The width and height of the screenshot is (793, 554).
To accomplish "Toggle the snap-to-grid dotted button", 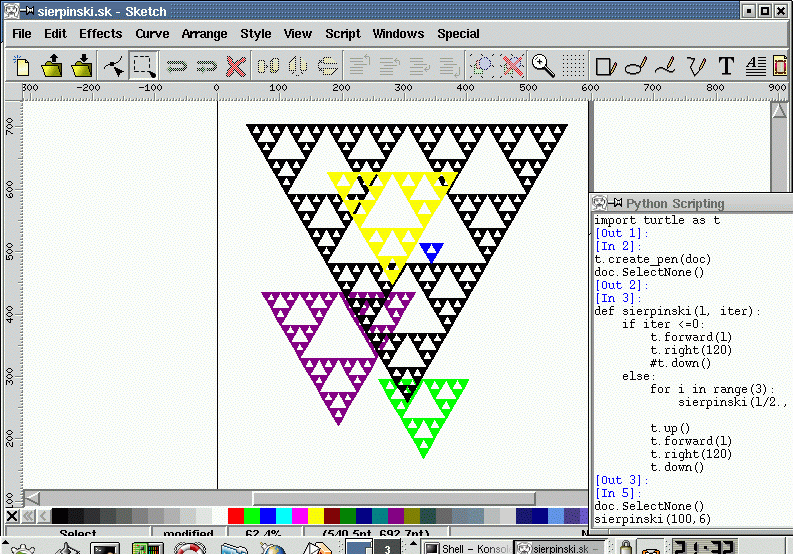I will point(573,67).
